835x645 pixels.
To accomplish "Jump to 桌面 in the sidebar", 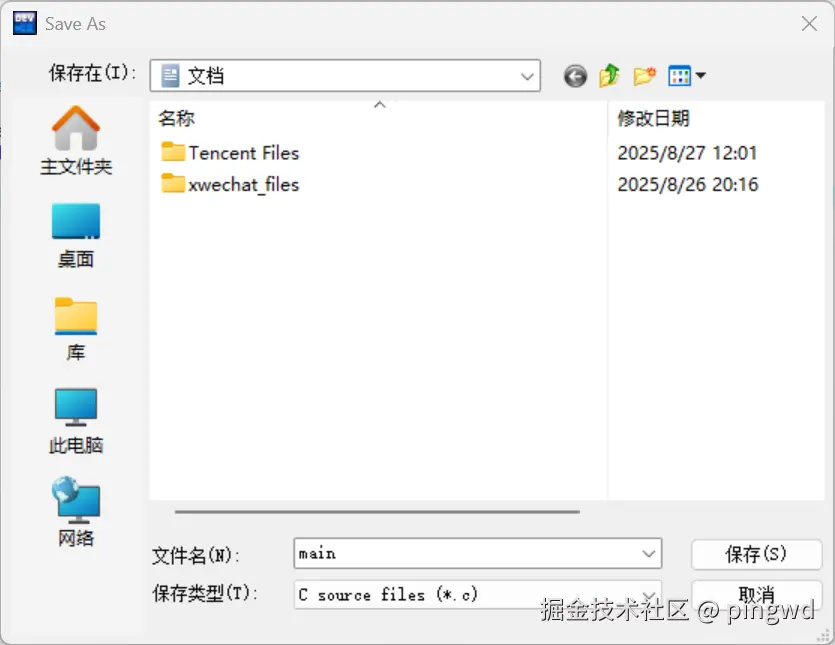I will (76, 236).
